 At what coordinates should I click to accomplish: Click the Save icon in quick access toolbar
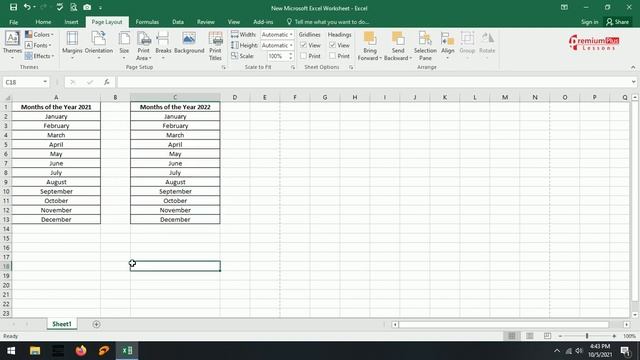[13, 7]
